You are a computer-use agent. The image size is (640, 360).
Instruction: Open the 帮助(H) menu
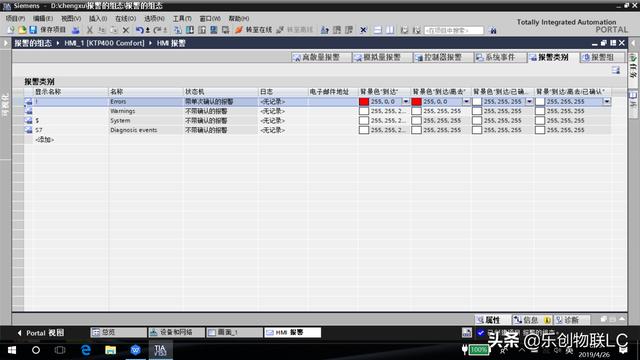pos(239,18)
